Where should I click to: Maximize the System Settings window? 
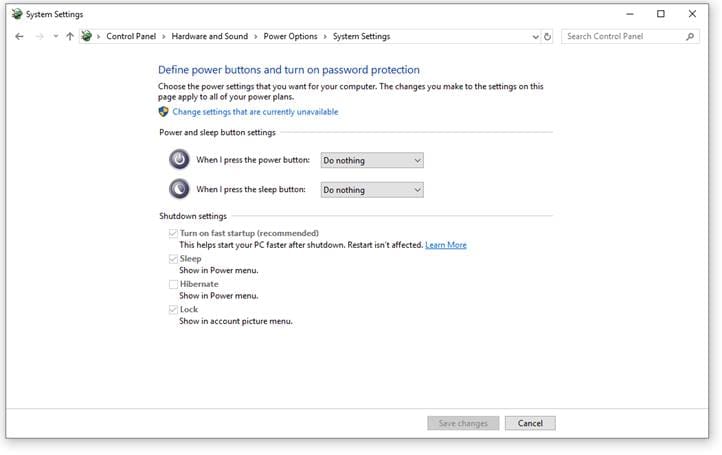(x=661, y=14)
